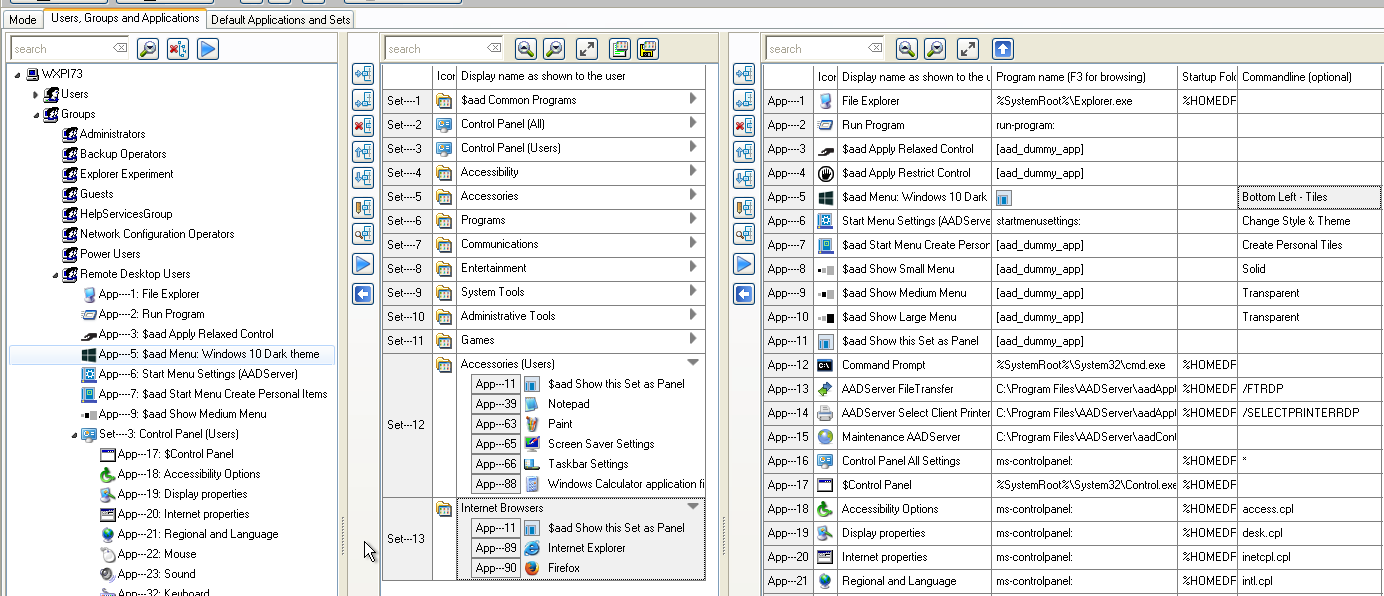Viewport: 1384px width, 596px height.
Task: Expand the Users node in the tree
Action: (37, 94)
